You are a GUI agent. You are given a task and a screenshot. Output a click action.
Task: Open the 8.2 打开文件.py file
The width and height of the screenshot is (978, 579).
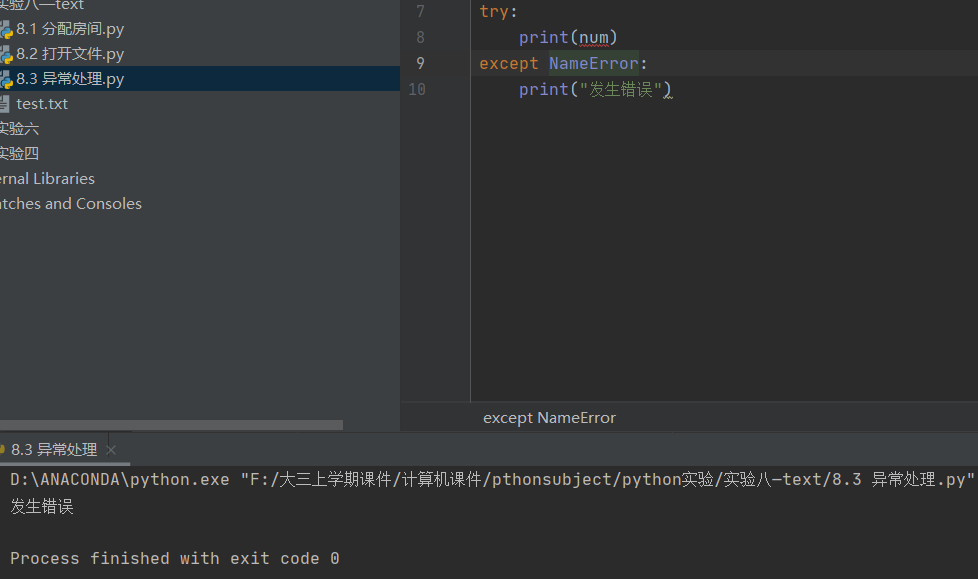coord(70,54)
